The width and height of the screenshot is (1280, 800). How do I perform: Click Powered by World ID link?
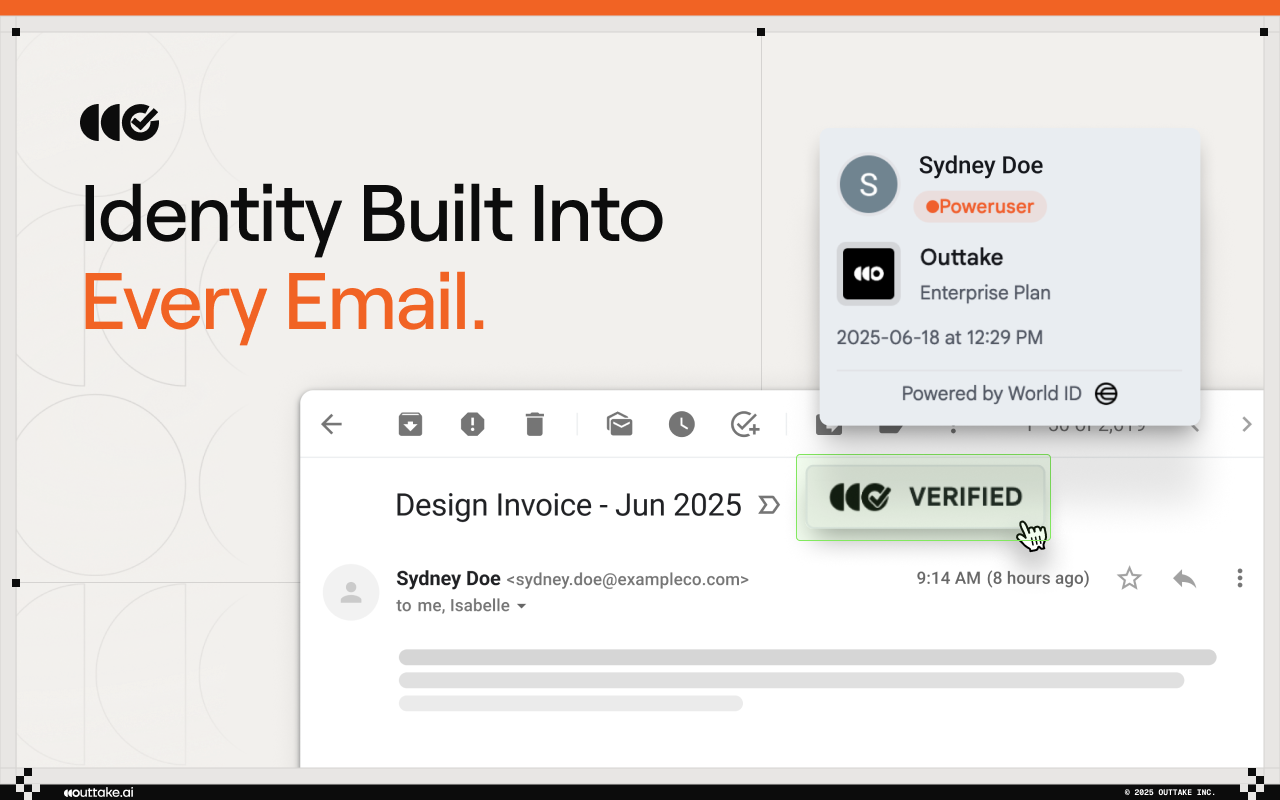pos(993,394)
